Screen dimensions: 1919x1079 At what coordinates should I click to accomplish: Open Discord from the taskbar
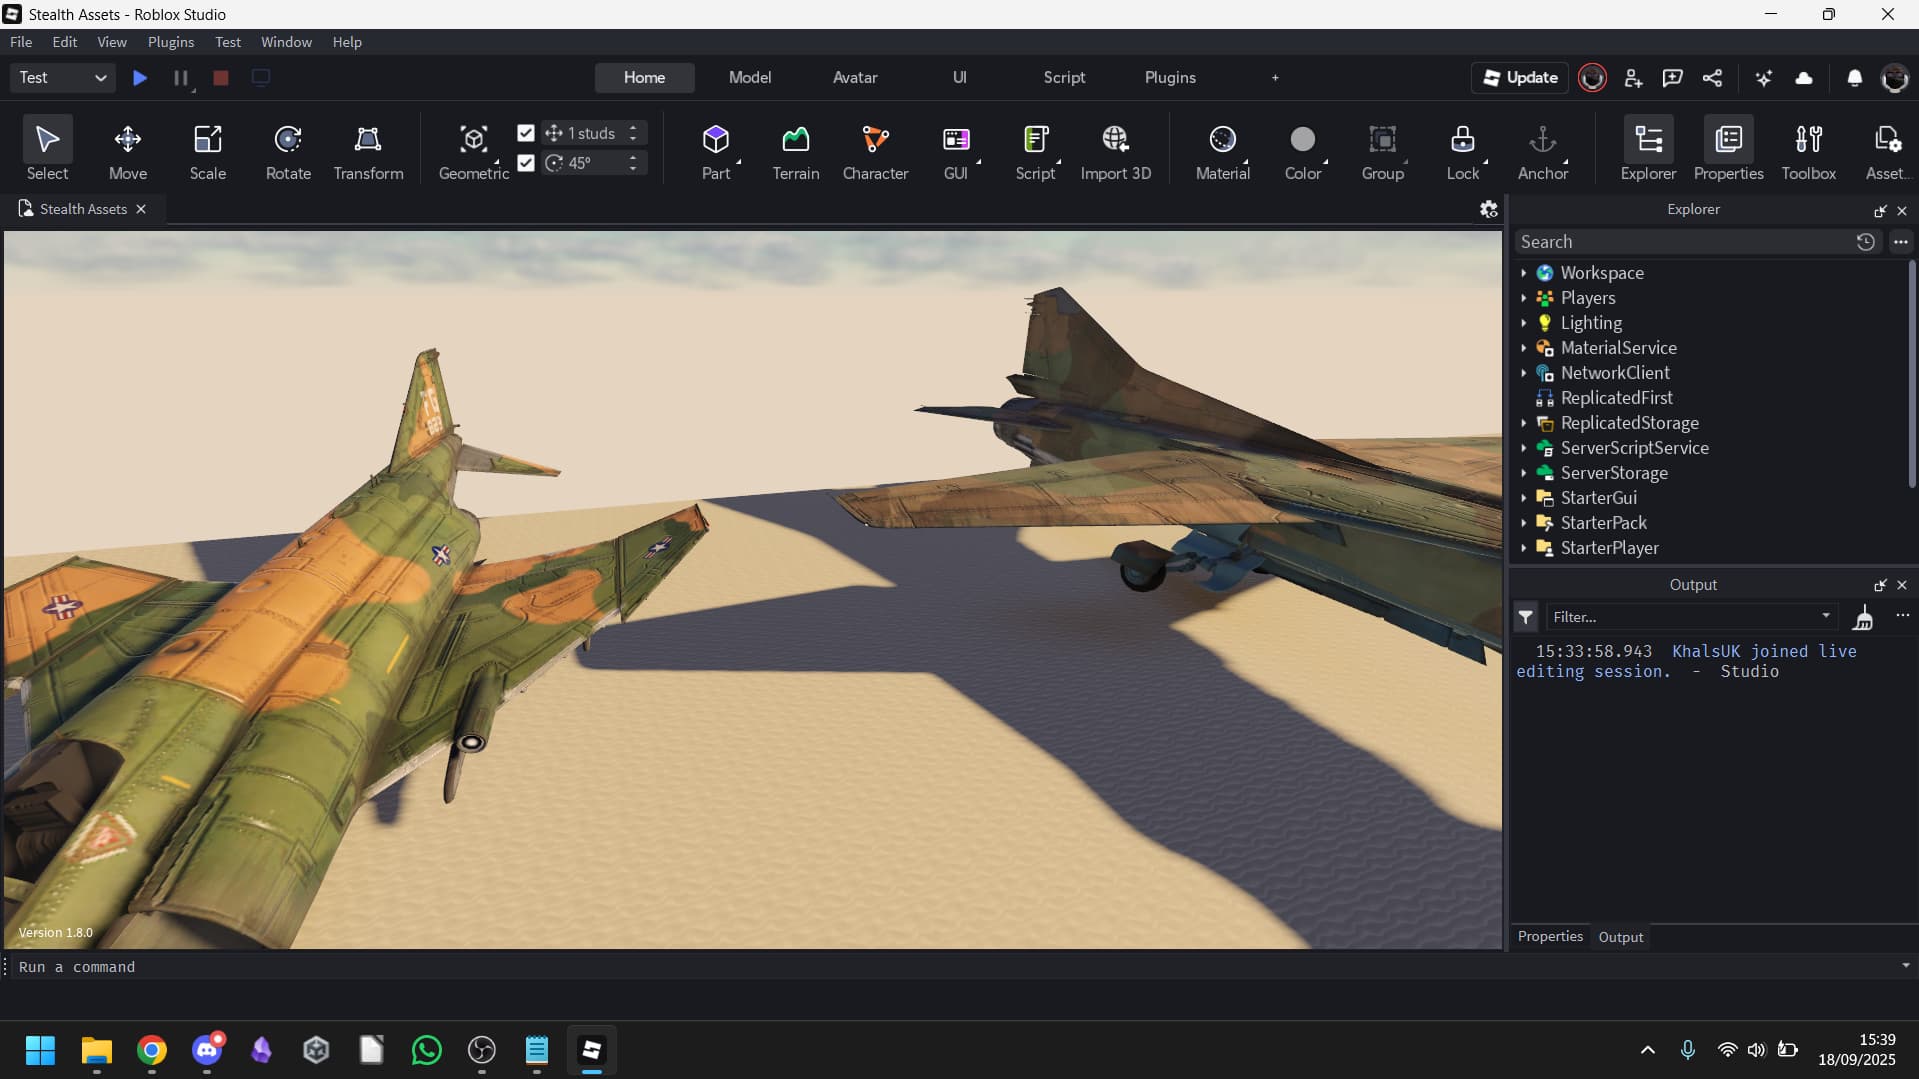pyautogui.click(x=207, y=1050)
